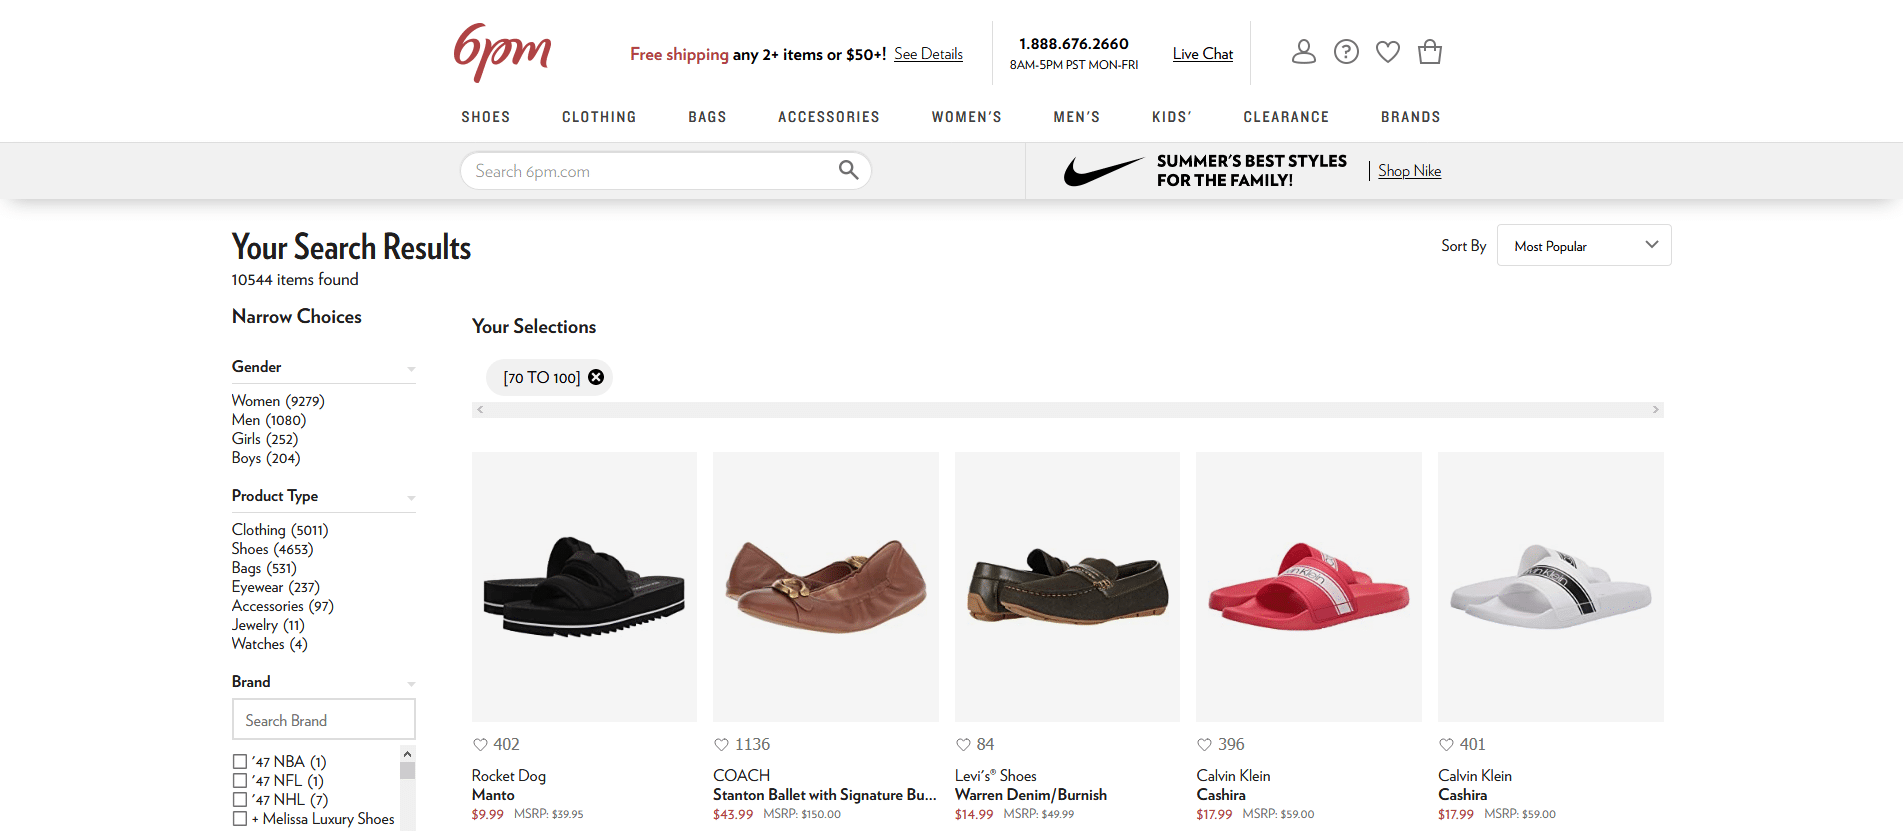Screen dimensions: 1903x831
Task: Open the Levi's Warren Denim loafer image
Action: point(1067,587)
